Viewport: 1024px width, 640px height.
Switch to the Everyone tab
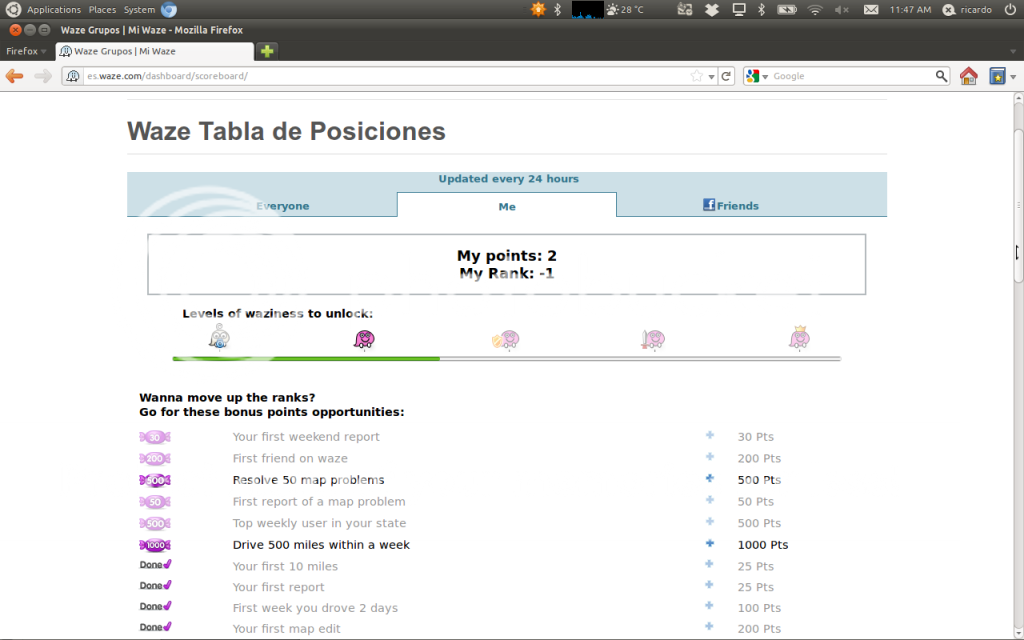tap(283, 206)
